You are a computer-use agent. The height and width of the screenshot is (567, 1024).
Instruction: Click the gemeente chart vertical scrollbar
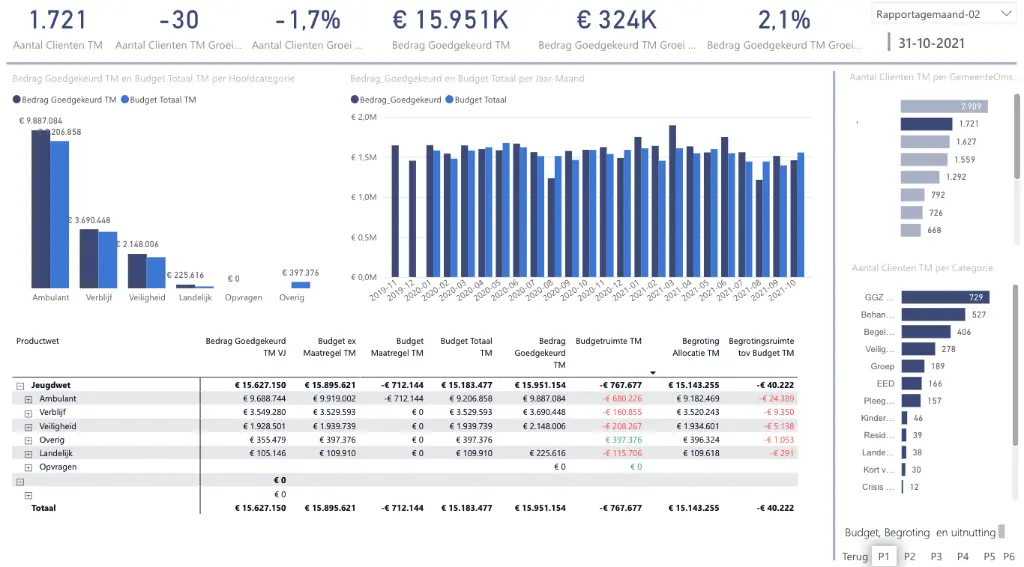1016,136
